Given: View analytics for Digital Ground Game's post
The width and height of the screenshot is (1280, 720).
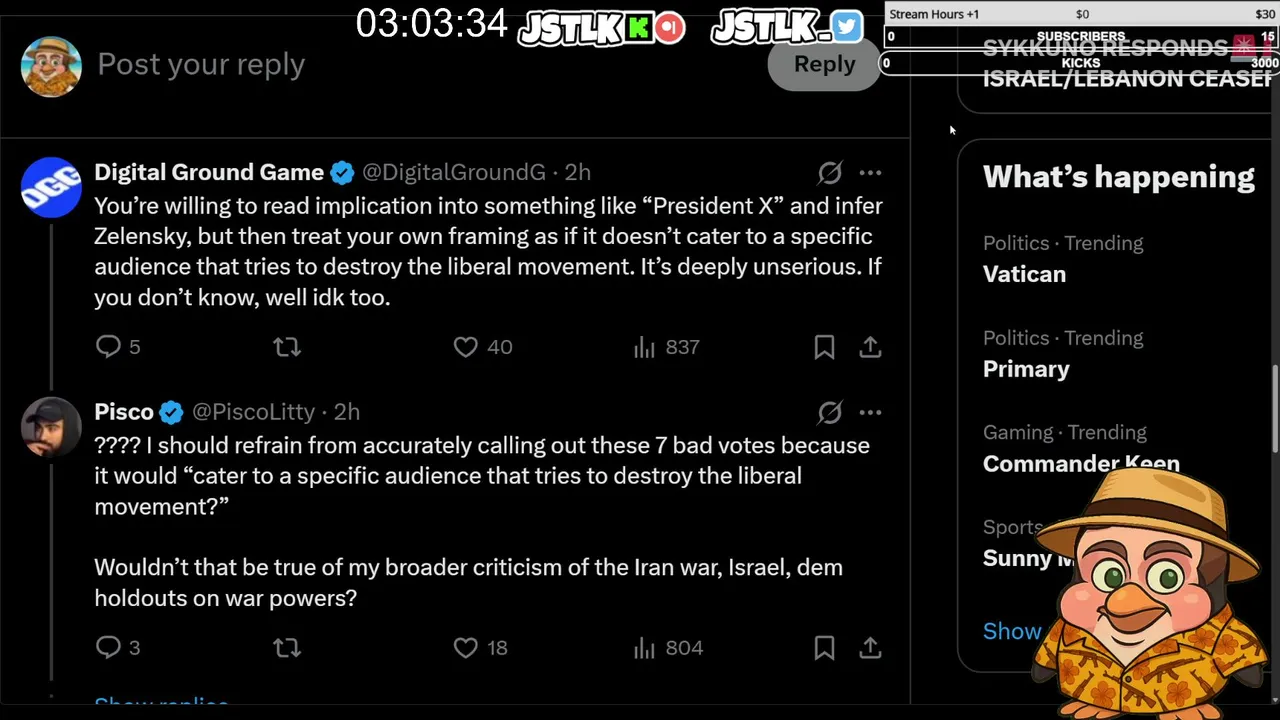Looking at the screenshot, I should pyautogui.click(x=645, y=347).
